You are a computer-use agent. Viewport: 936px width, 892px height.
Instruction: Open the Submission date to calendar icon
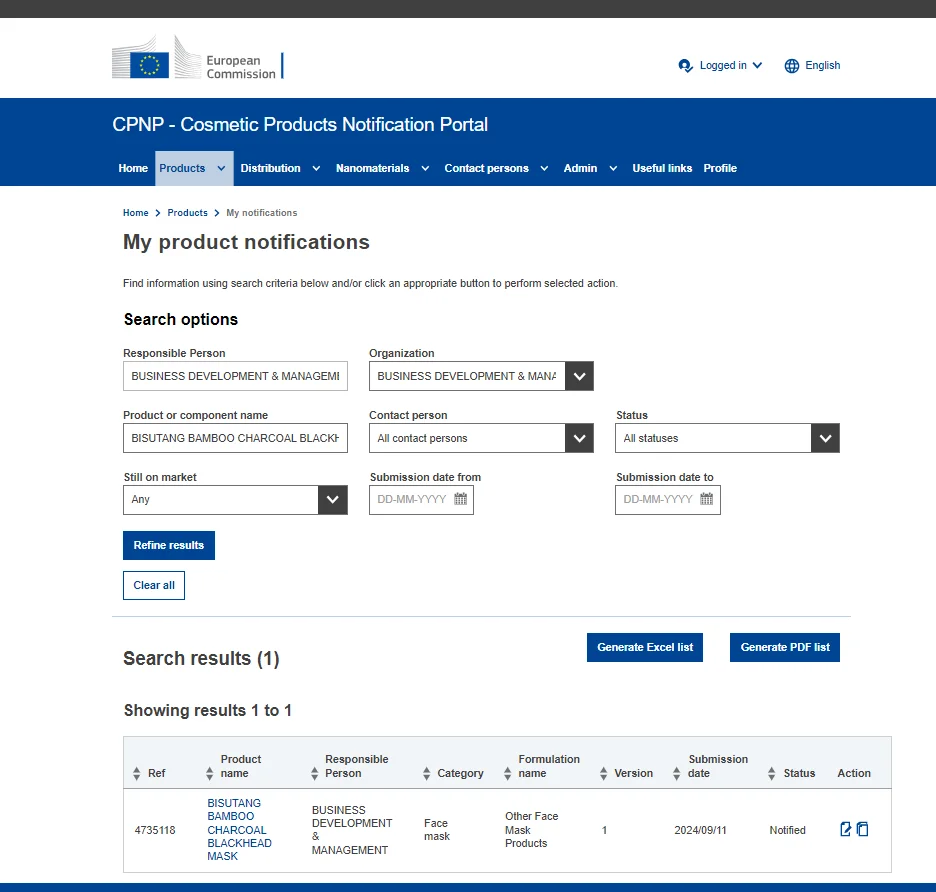click(707, 499)
